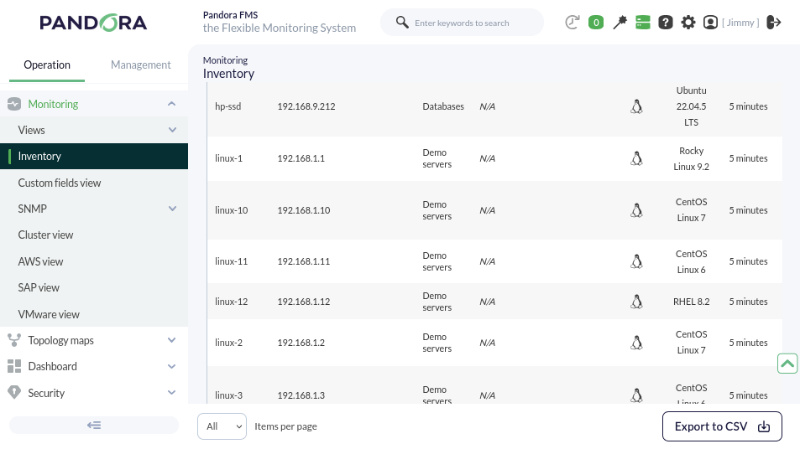This screenshot has width=800, height=449.
Task: Open the items per page dropdown
Action: [x=222, y=427]
